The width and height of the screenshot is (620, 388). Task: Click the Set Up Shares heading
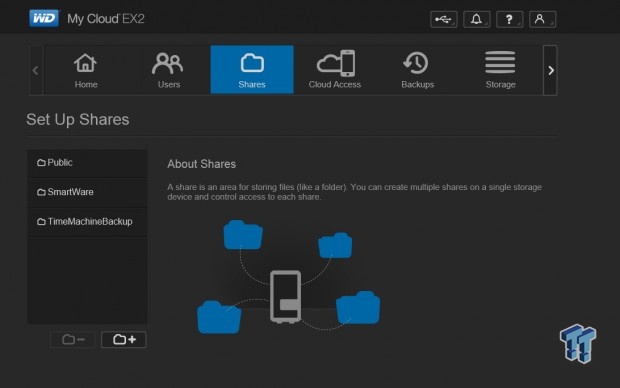click(x=78, y=120)
